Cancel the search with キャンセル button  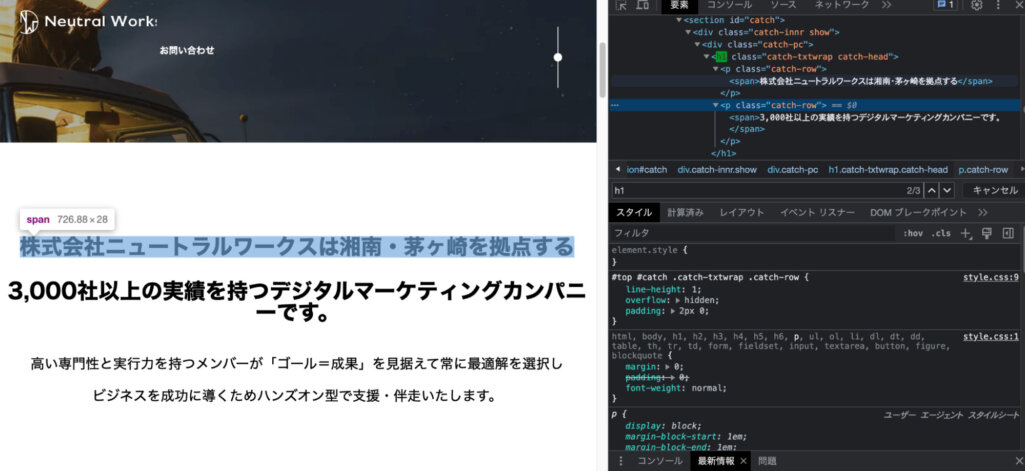tap(995, 191)
